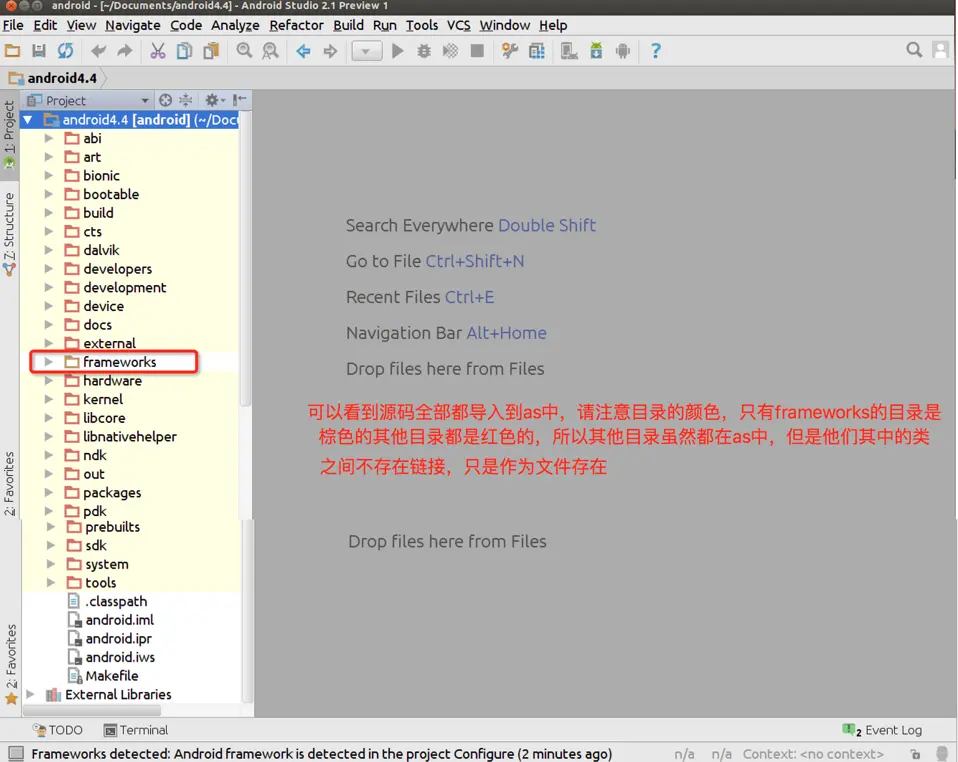The image size is (958, 762).
Task: Toggle the upper Favorites side tab
Action: (9, 483)
